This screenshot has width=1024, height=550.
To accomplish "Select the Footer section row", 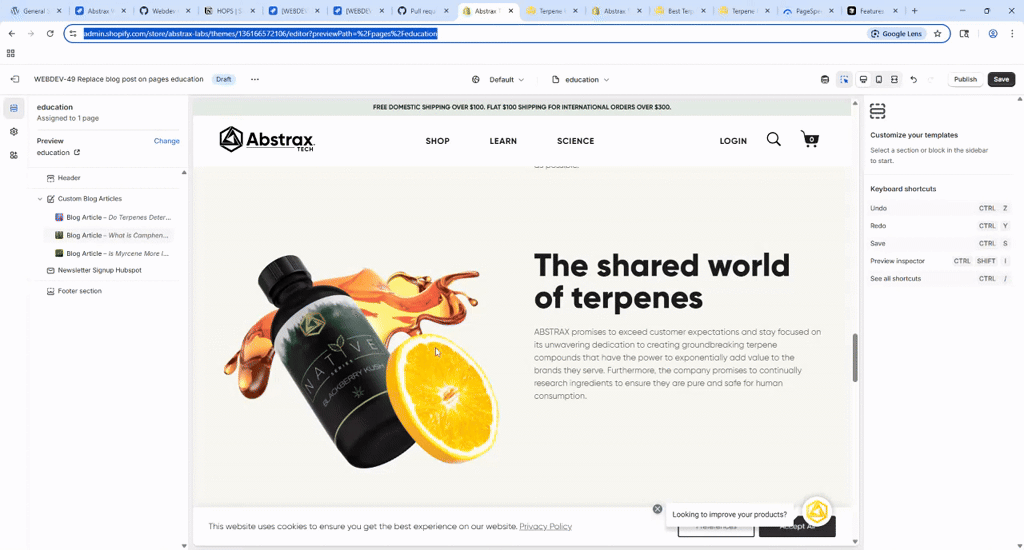I will click(x=80, y=291).
